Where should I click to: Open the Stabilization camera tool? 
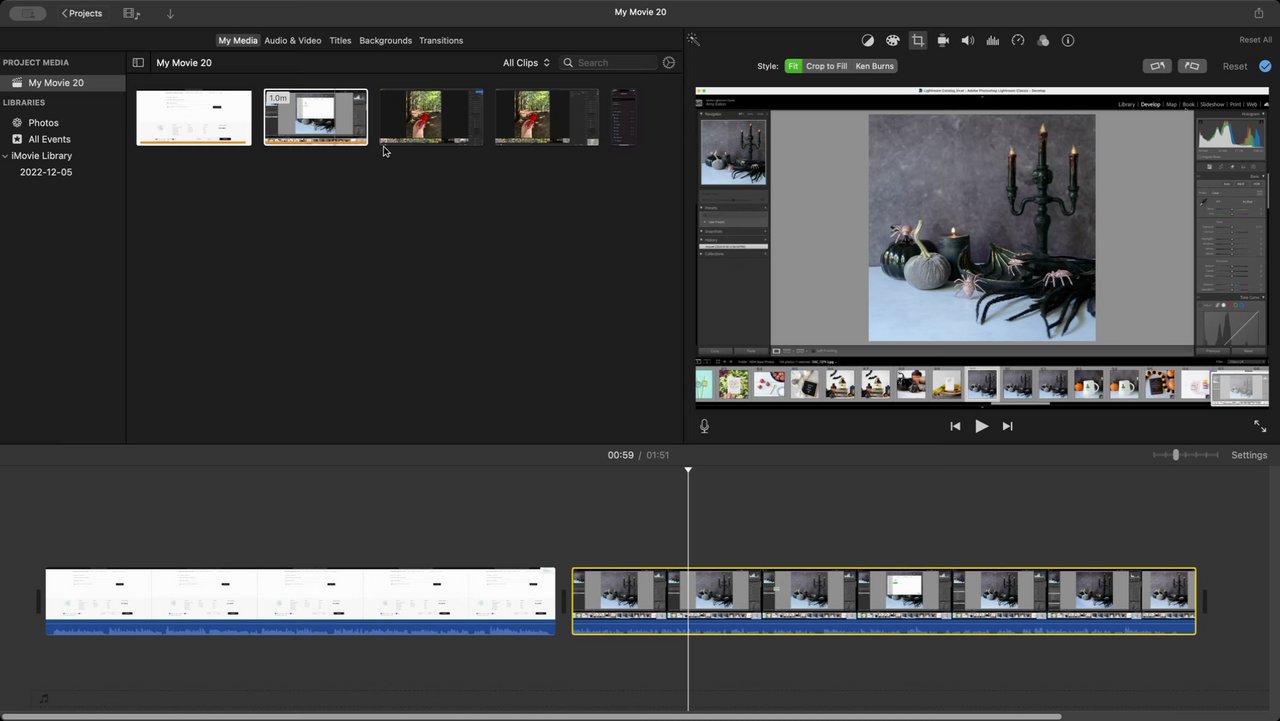pos(943,41)
